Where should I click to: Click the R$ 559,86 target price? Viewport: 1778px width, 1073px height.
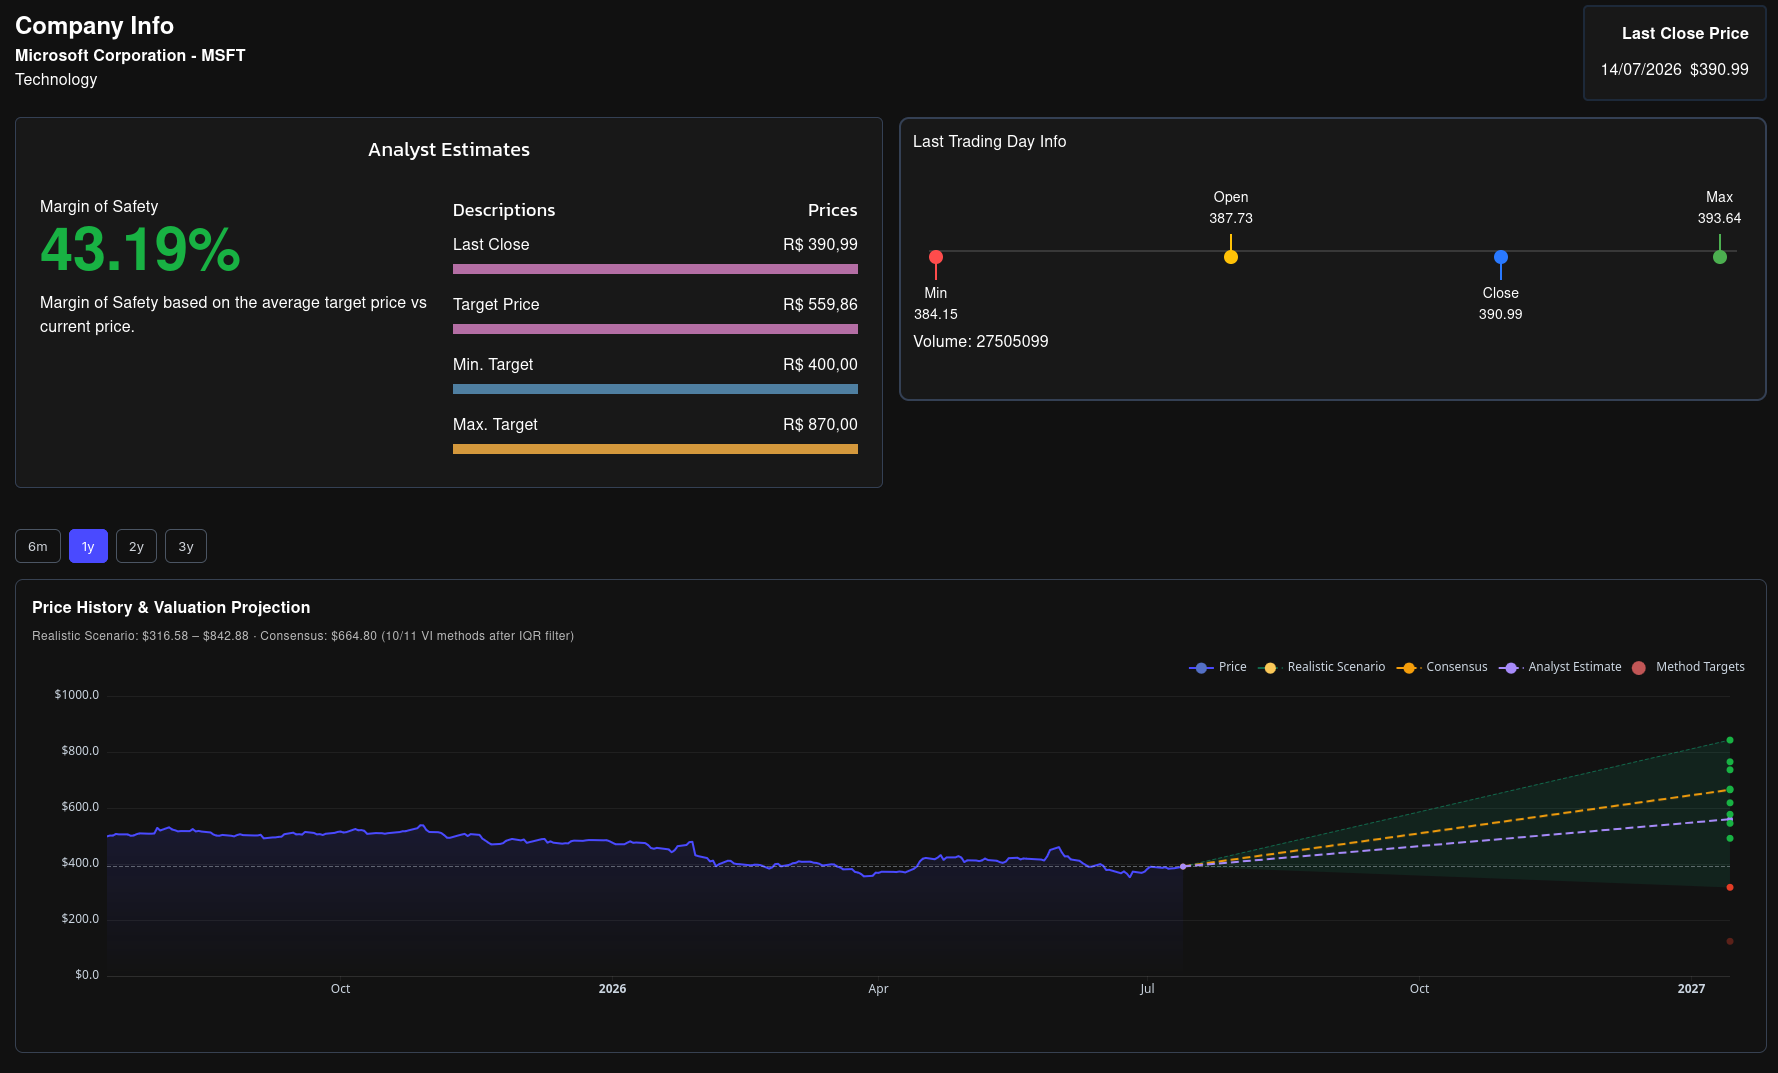[x=820, y=304]
